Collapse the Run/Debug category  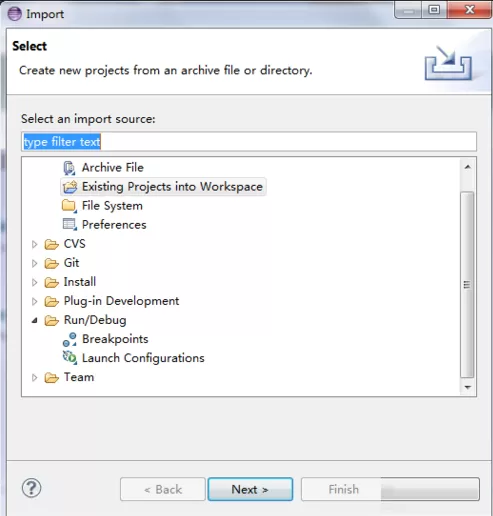[34, 321]
